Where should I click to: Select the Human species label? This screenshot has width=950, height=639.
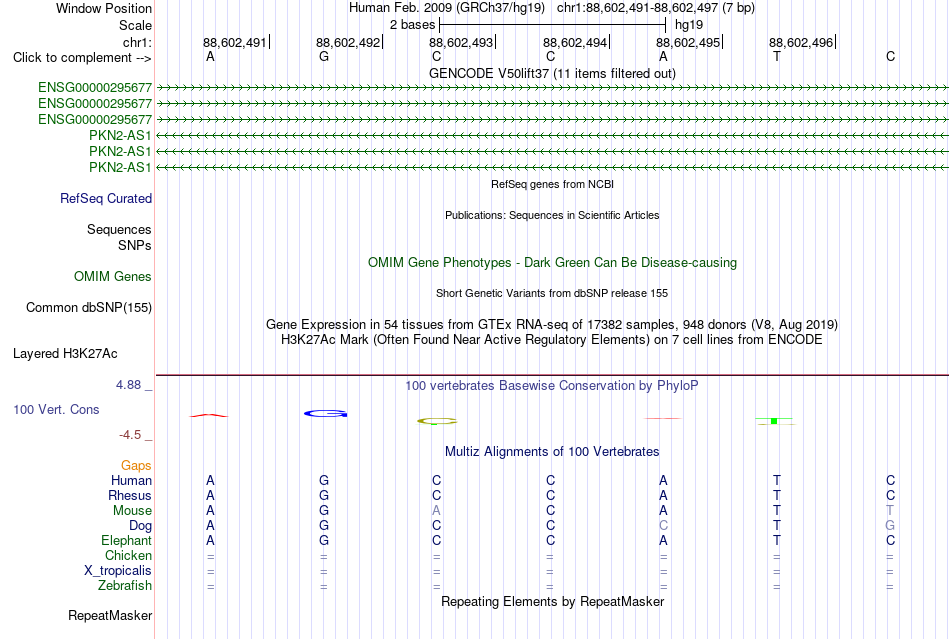coord(131,480)
